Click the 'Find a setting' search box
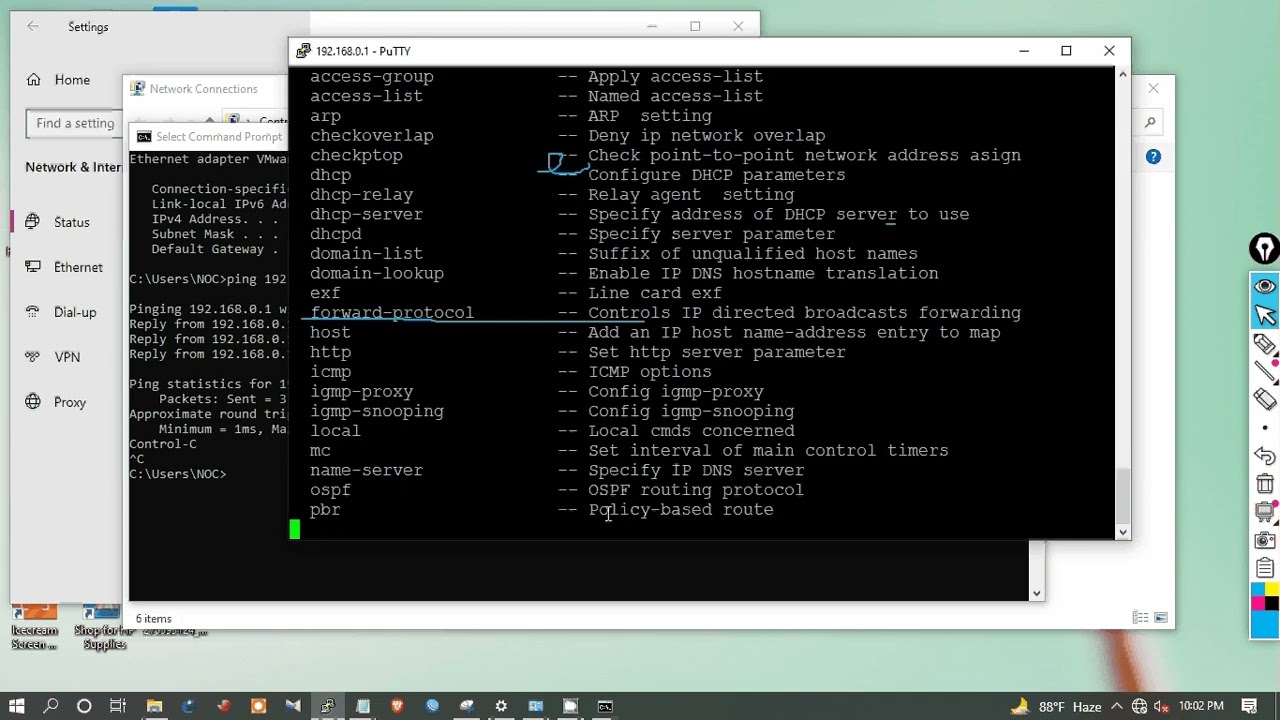 pyautogui.click(x=75, y=123)
